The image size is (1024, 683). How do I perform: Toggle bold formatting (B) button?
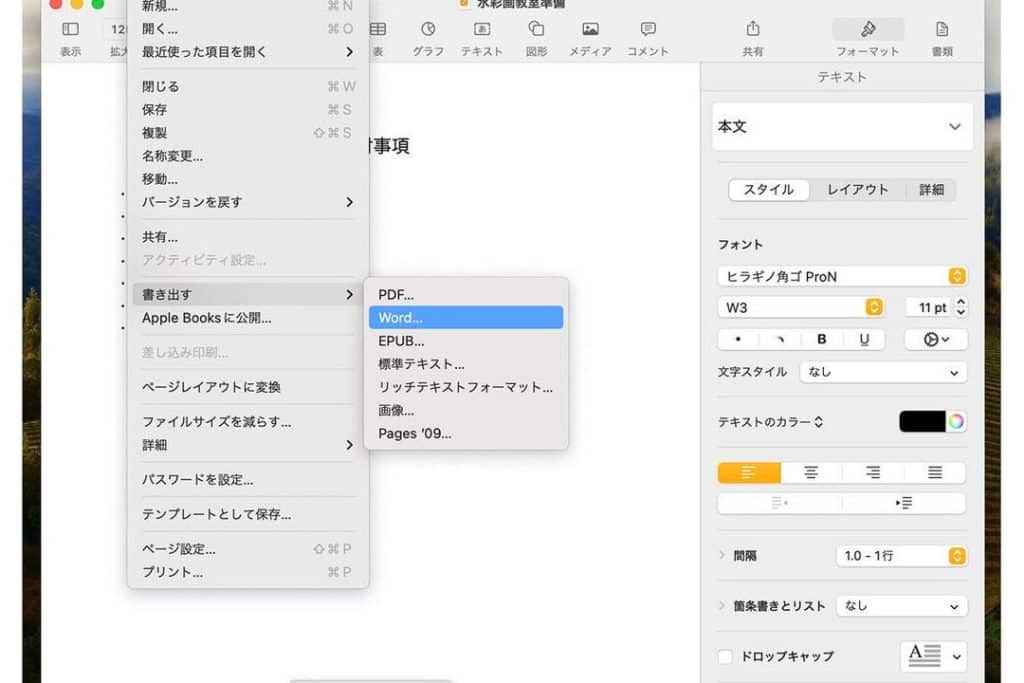[822, 339]
